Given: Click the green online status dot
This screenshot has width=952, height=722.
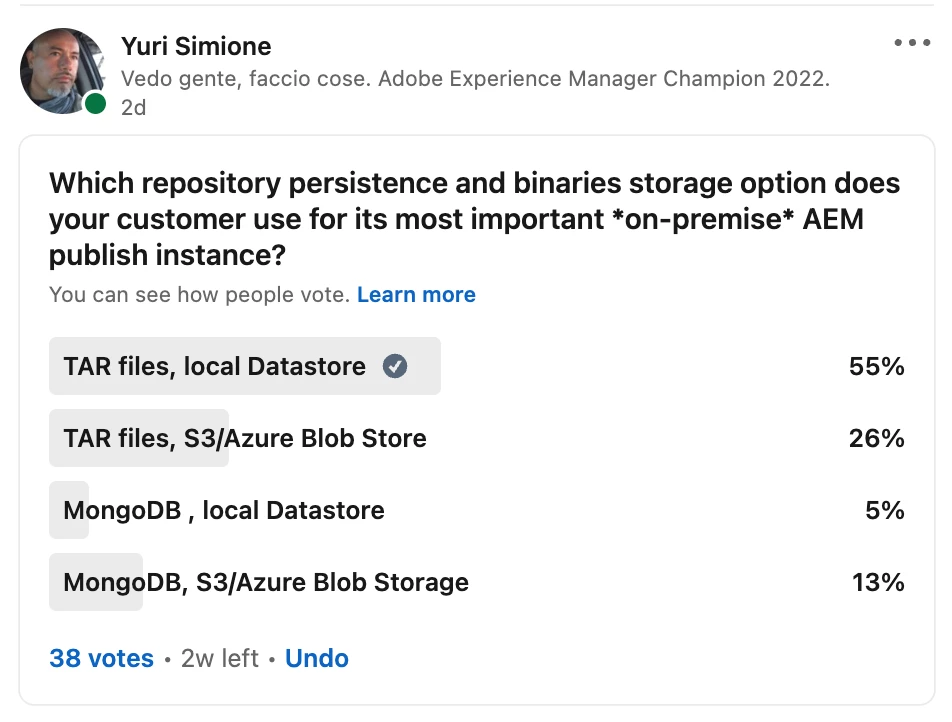Looking at the screenshot, I should coord(95,103).
